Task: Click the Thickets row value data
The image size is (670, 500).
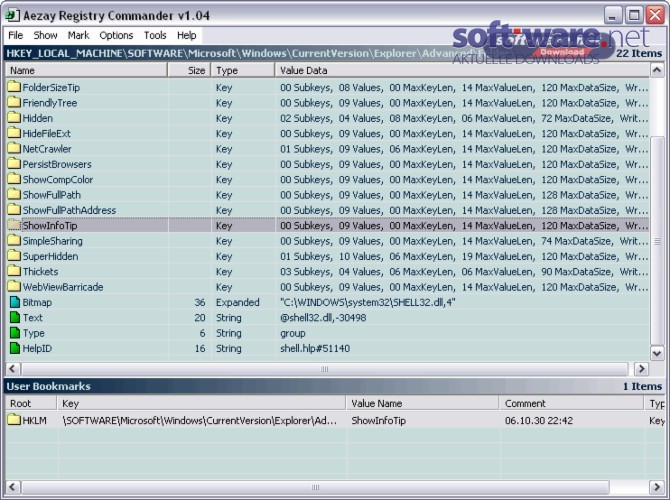Action: (x=464, y=272)
